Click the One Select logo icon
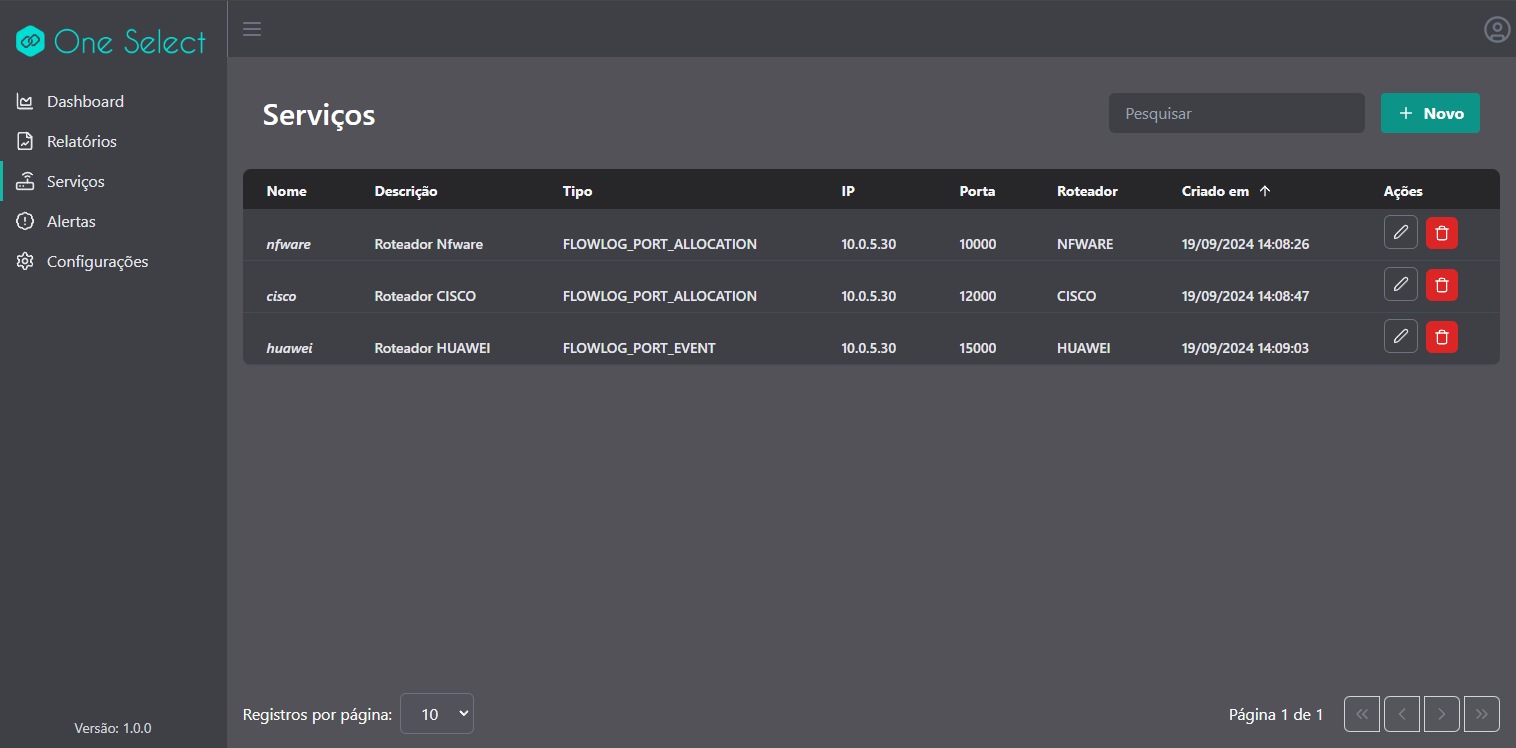1516x748 pixels. coord(31,41)
